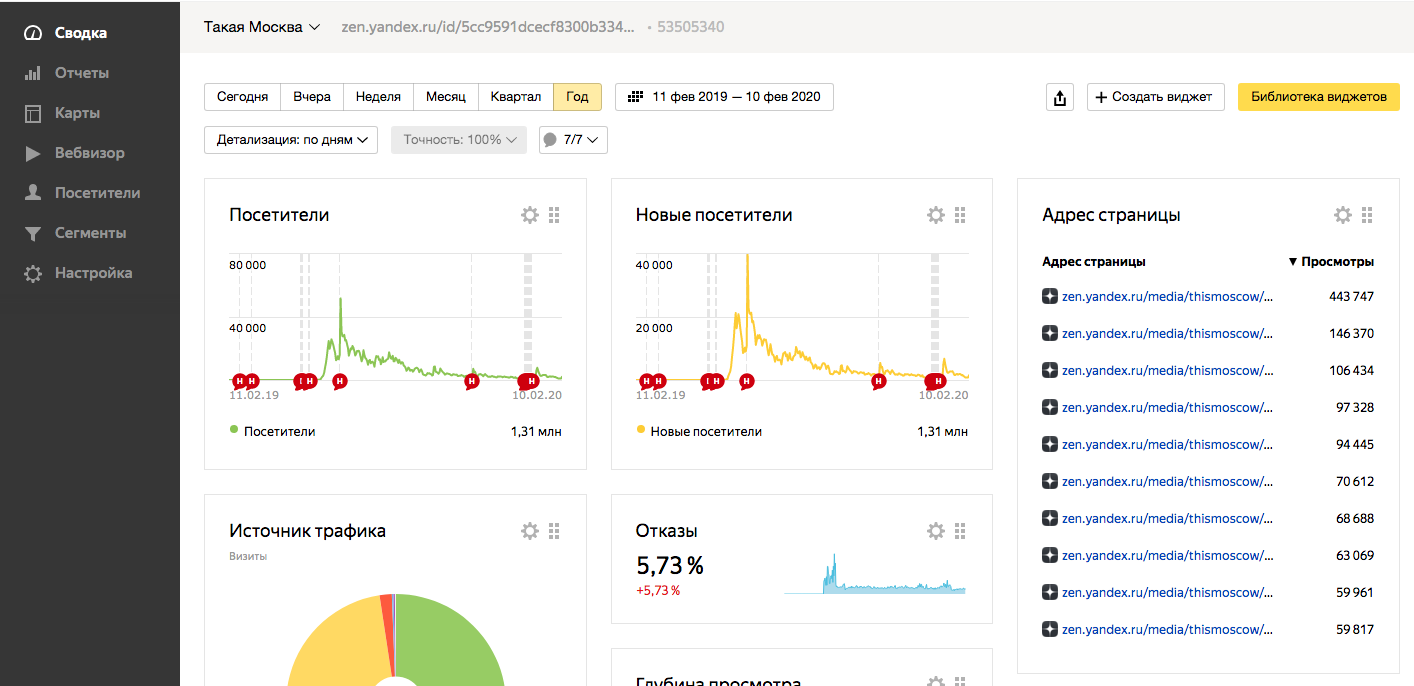Open page link with 97 328 views
Viewport: 1414px width, 686px height.
click(x=1168, y=407)
